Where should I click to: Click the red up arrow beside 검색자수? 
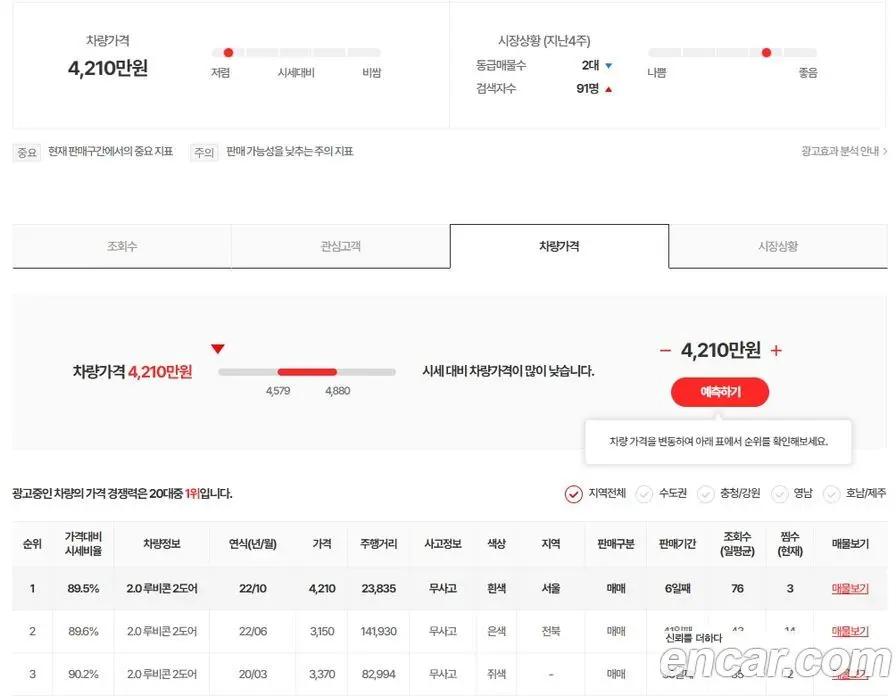tap(609, 89)
